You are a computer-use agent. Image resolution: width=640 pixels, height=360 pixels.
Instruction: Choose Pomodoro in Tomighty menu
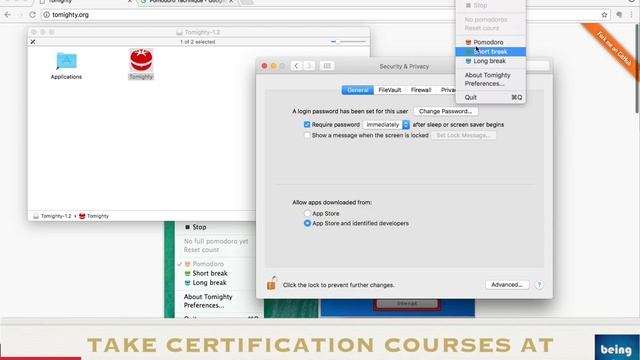pyautogui.click(x=491, y=42)
